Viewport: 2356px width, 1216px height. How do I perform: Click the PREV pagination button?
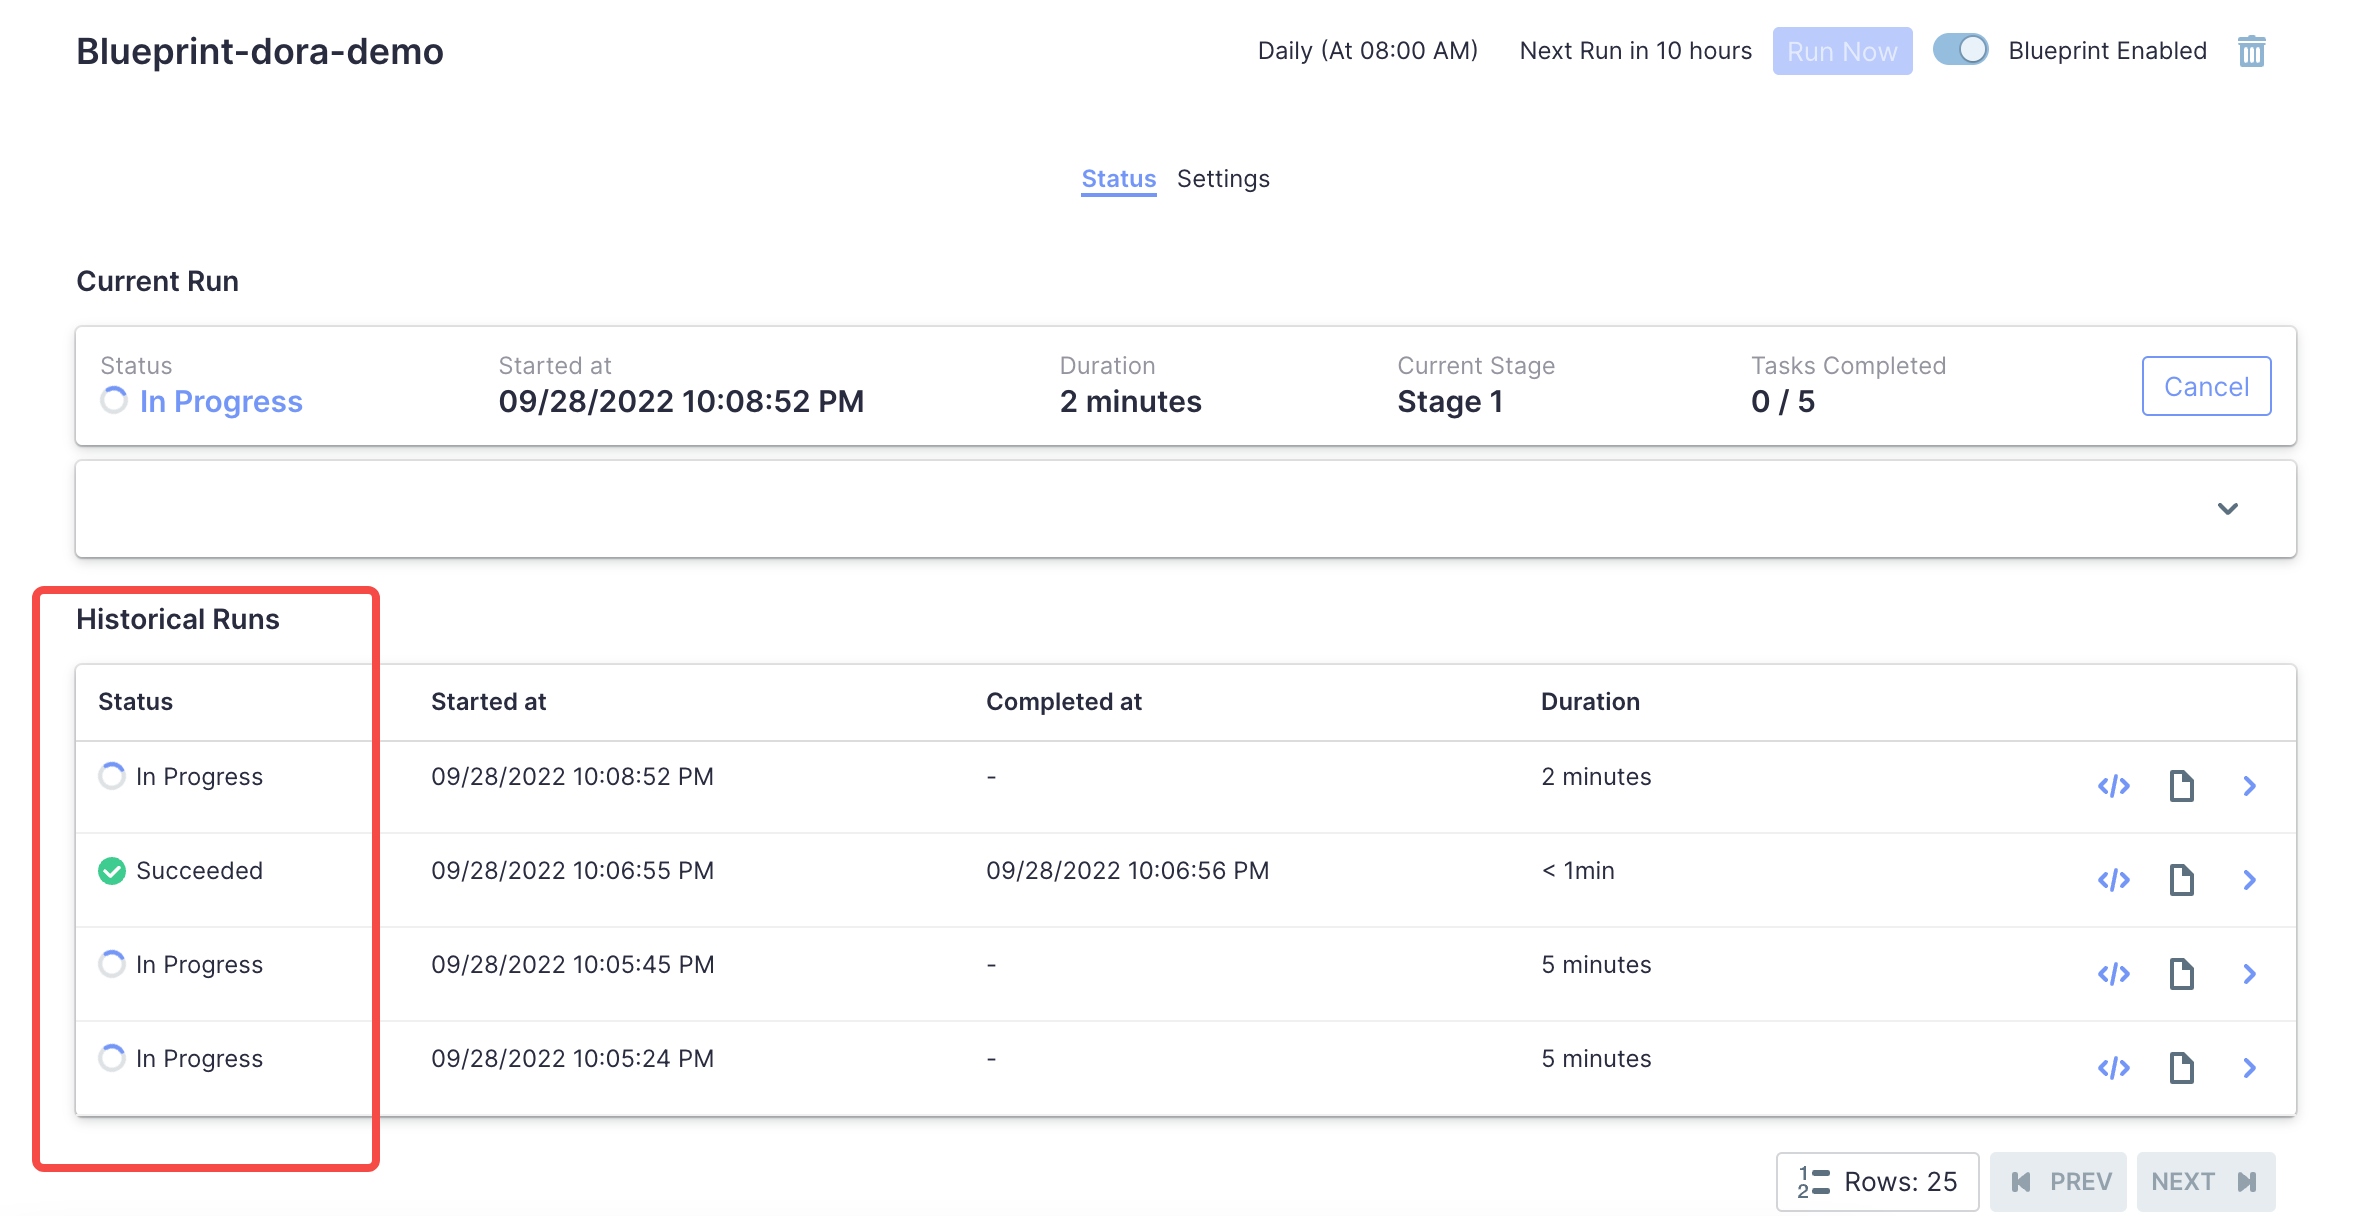(2058, 1182)
